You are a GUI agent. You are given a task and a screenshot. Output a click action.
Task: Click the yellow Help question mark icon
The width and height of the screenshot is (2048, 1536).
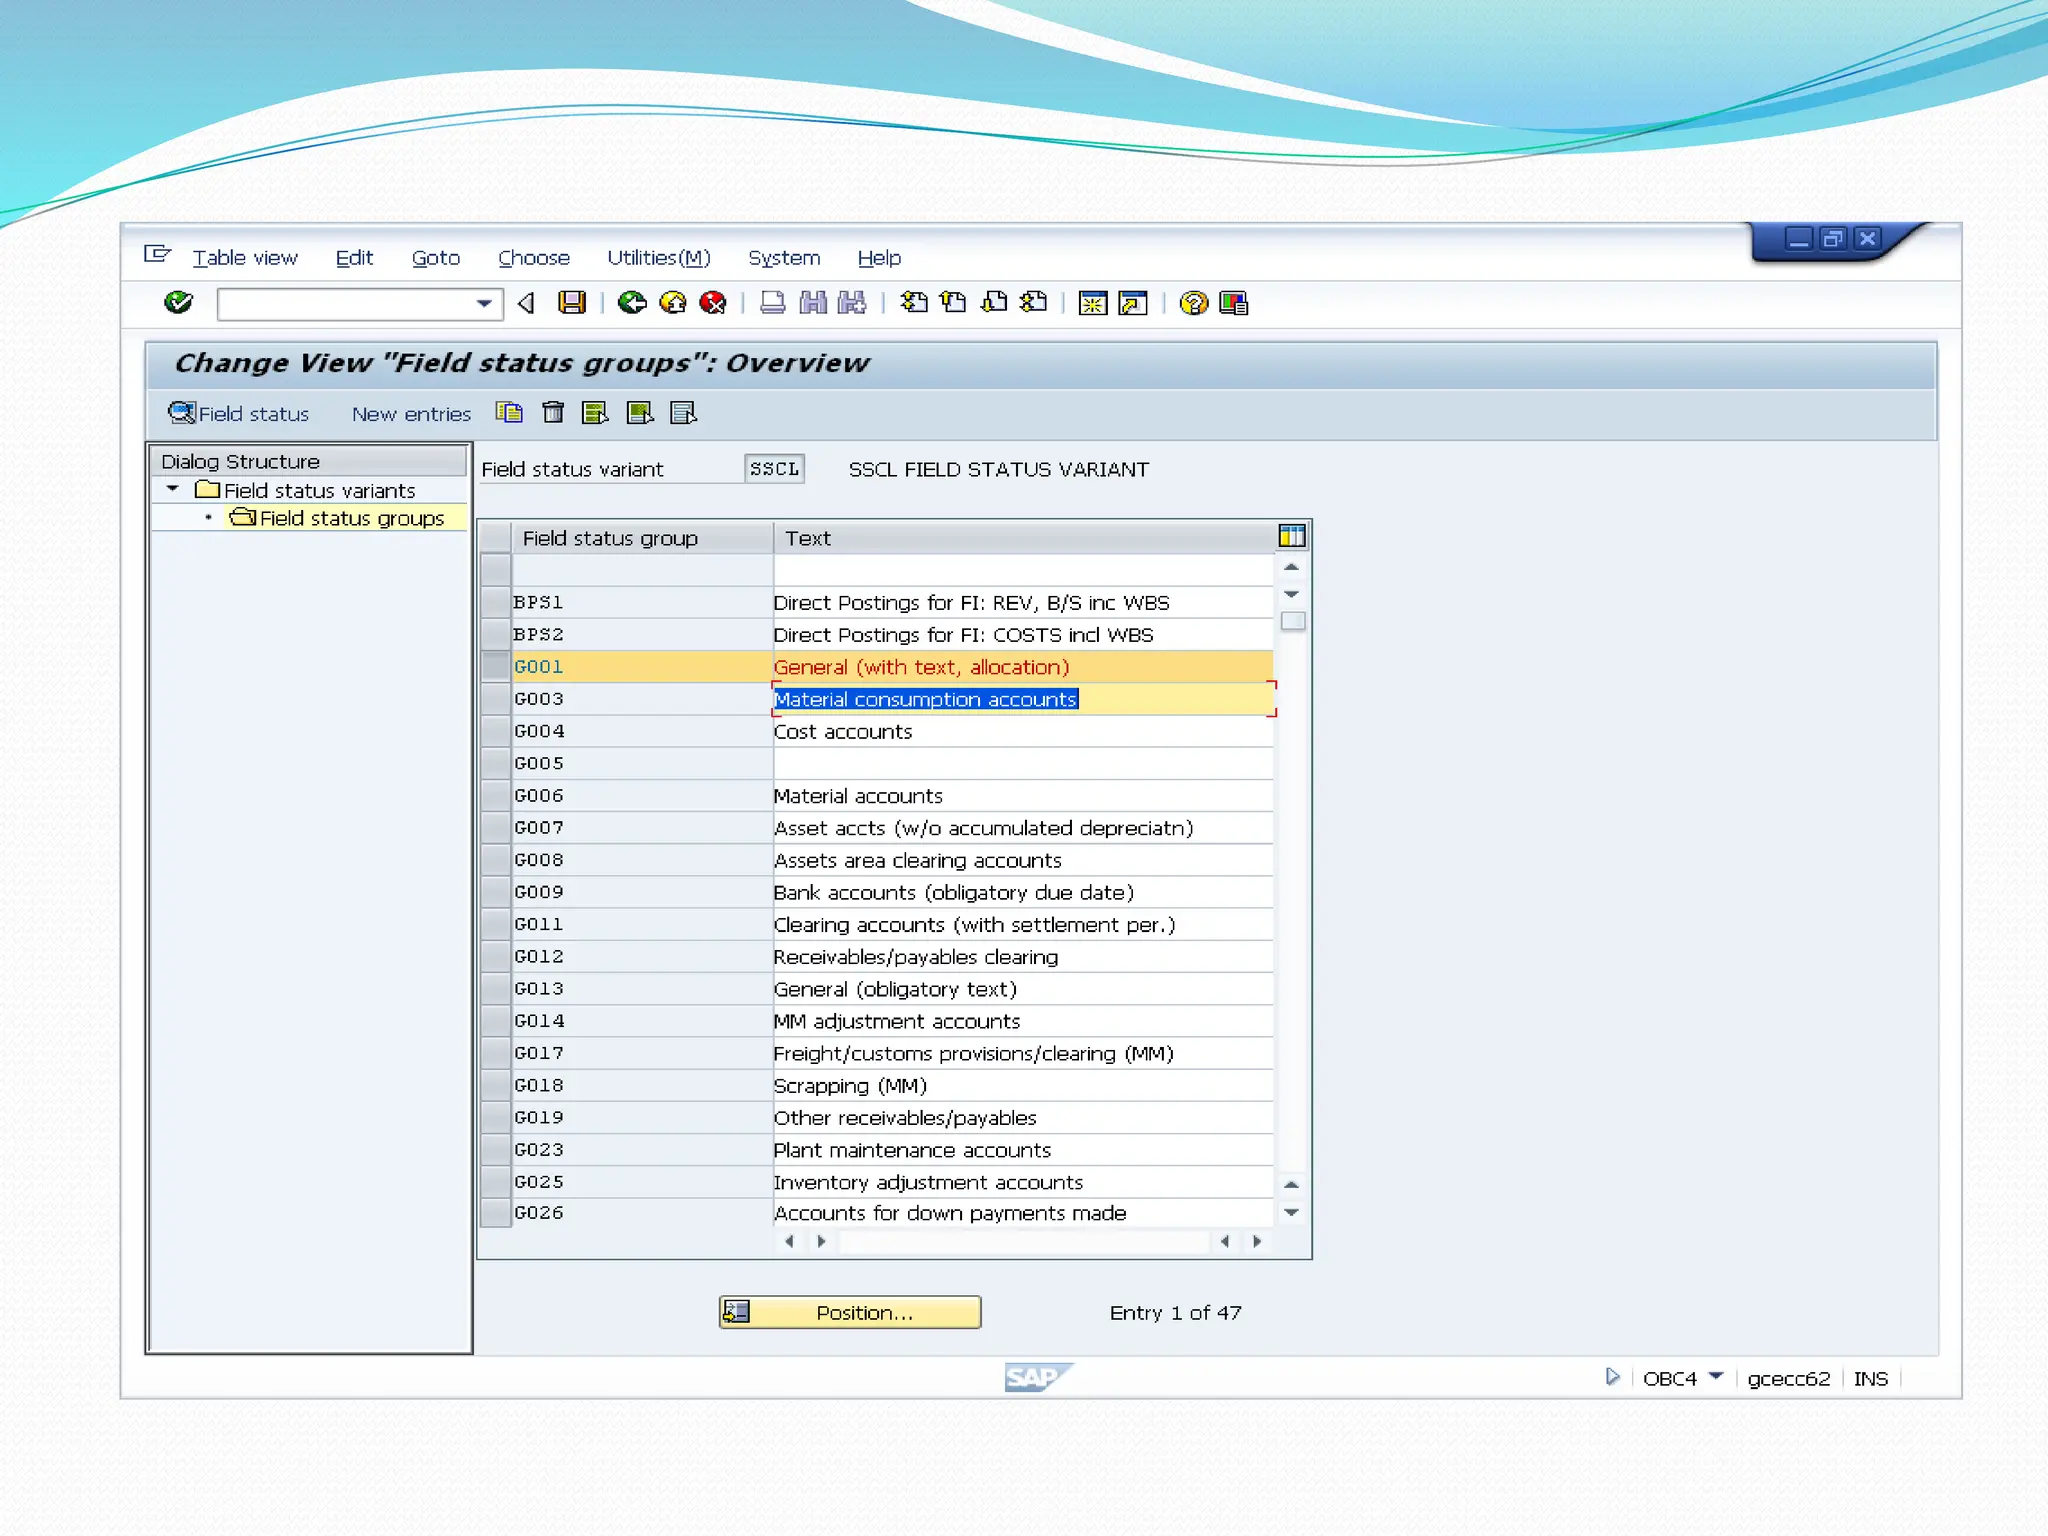click(1193, 303)
